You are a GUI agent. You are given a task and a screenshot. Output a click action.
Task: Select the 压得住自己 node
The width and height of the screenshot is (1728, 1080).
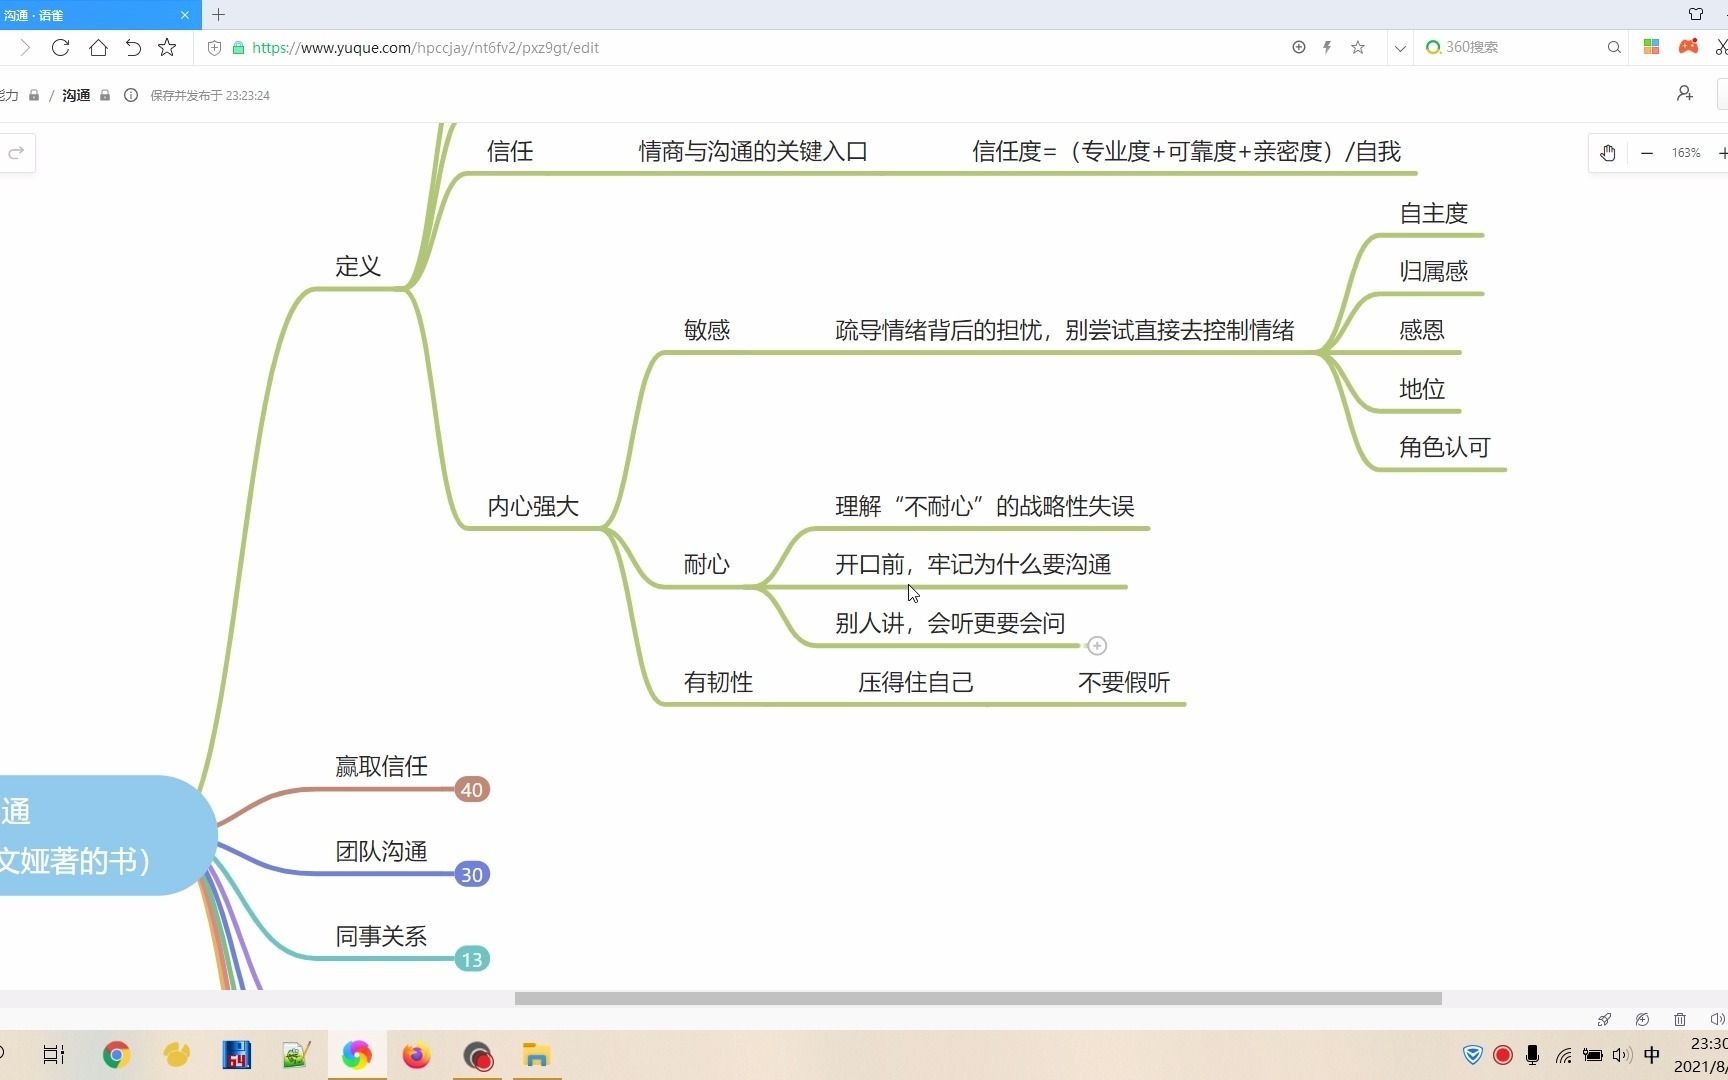pos(915,682)
